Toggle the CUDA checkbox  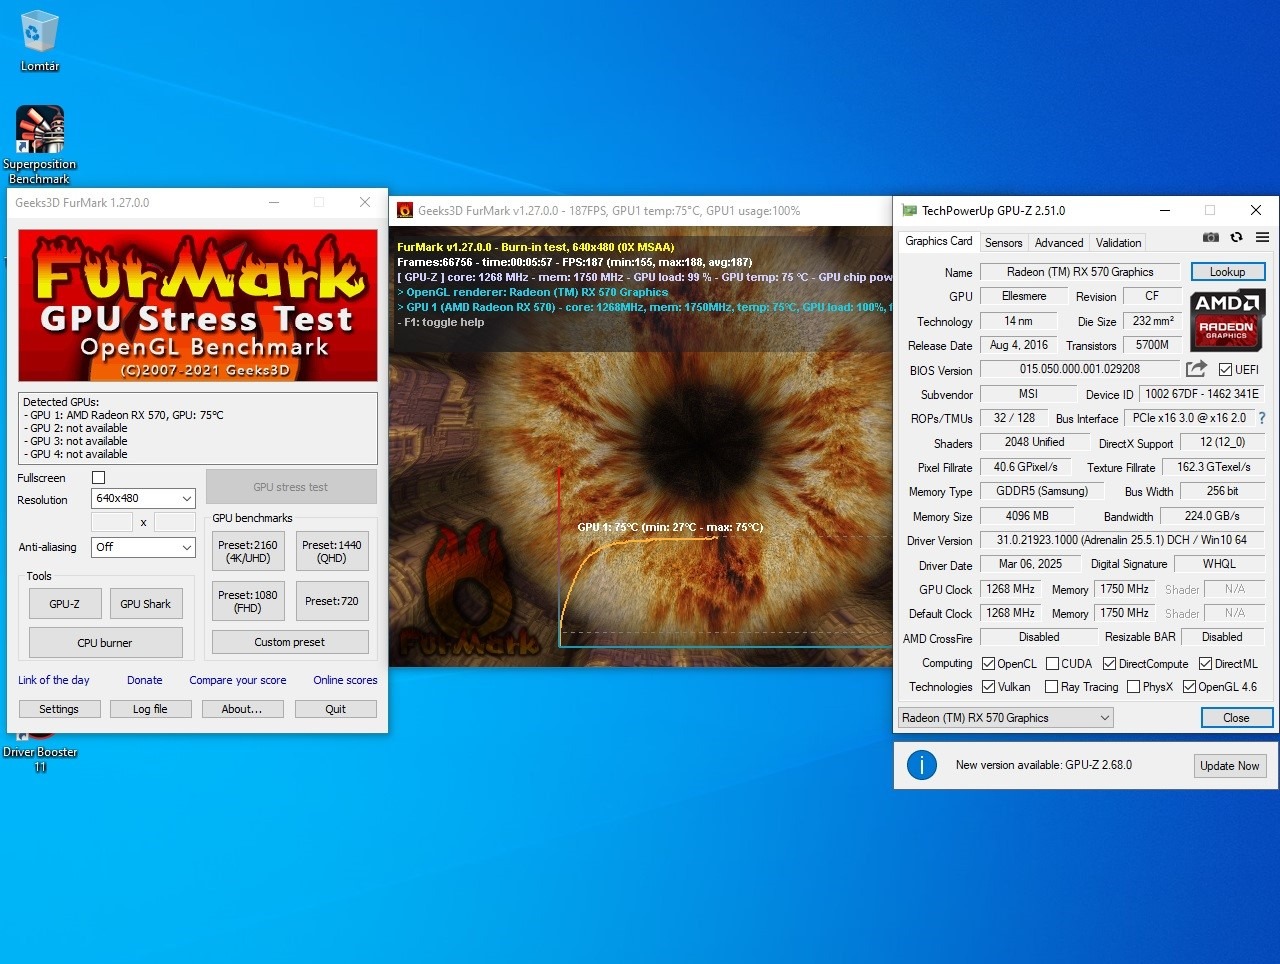pyautogui.click(x=1052, y=664)
